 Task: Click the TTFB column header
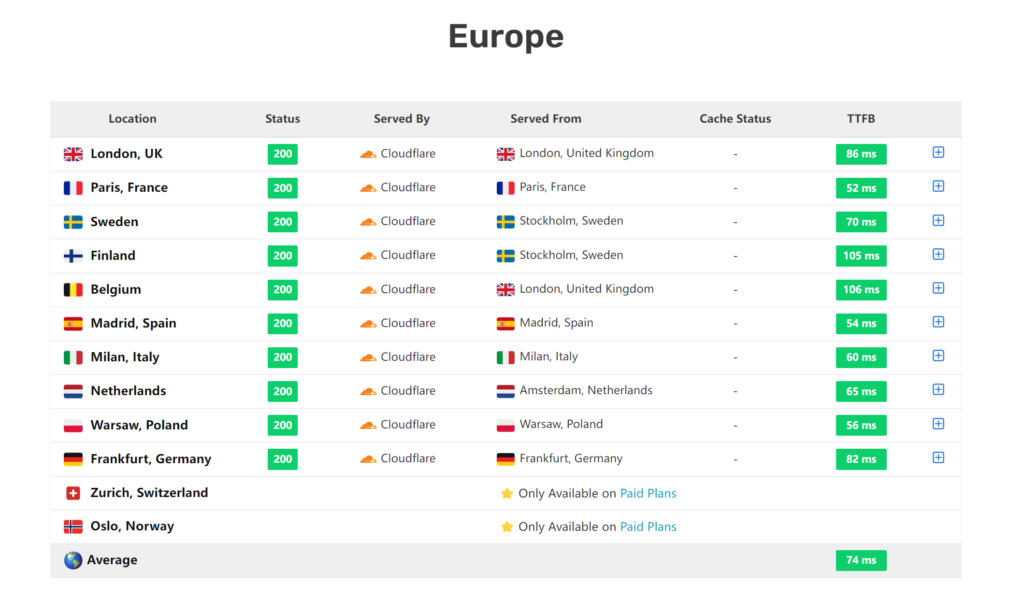[x=860, y=119]
